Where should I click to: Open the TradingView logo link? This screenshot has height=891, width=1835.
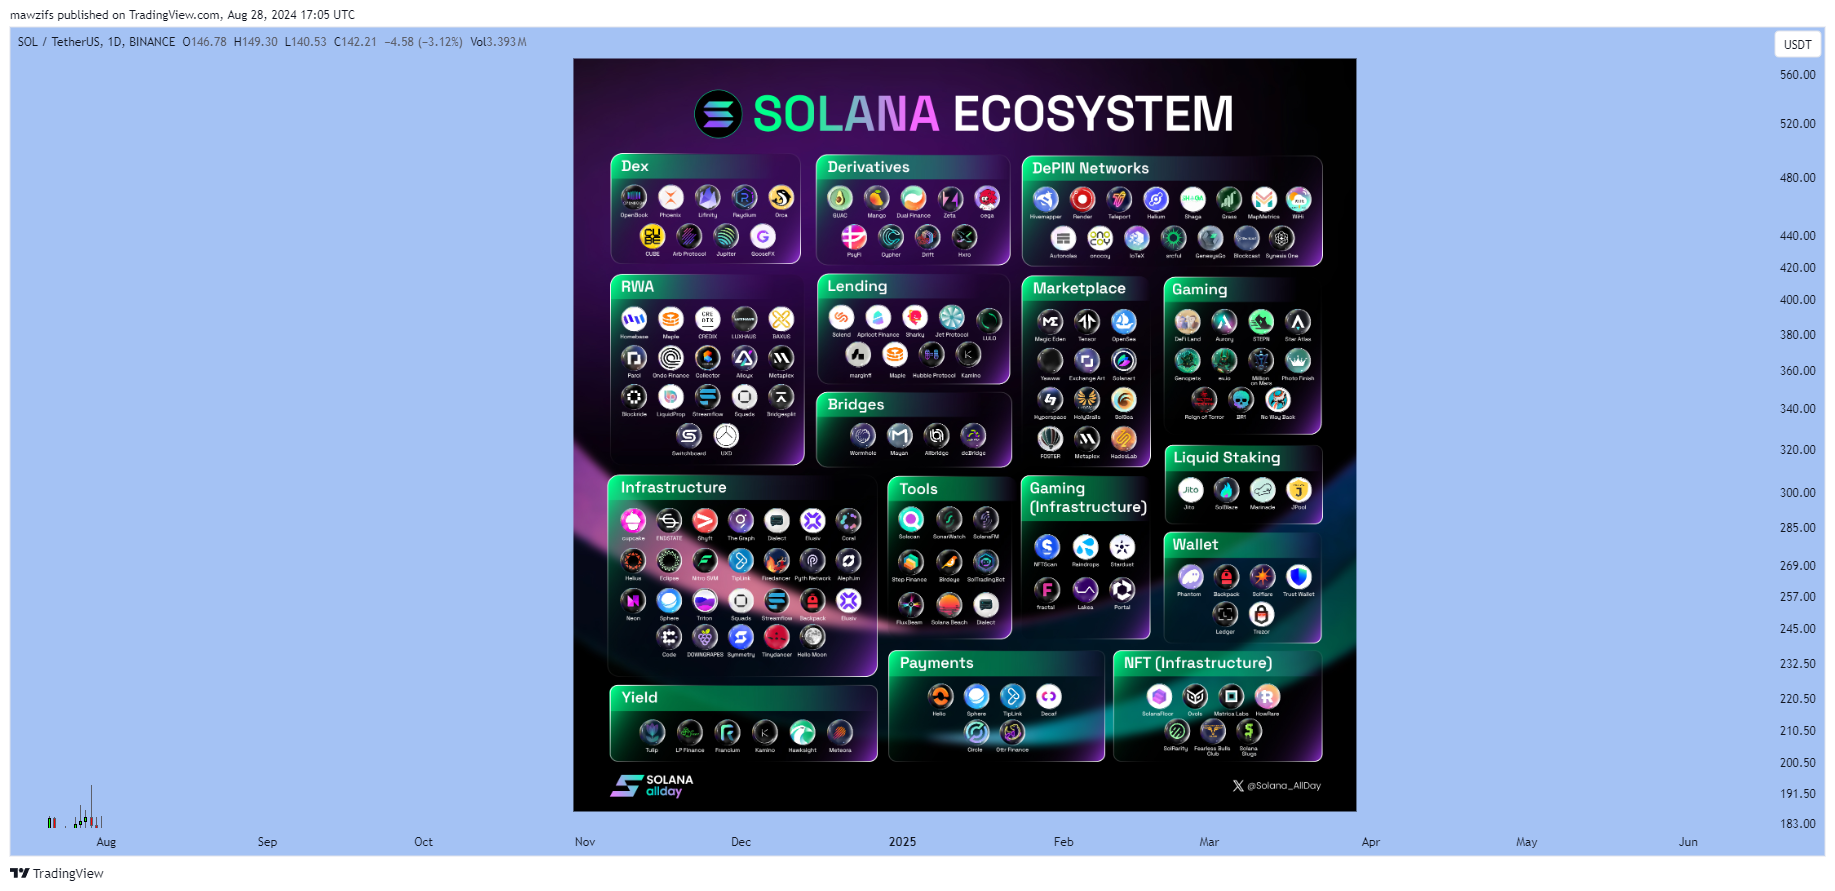click(57, 873)
